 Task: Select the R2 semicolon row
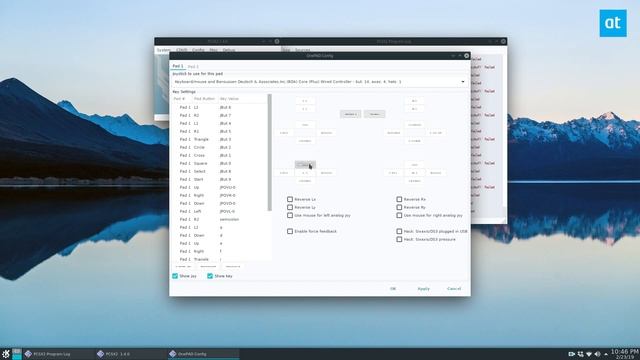[x=220, y=219]
